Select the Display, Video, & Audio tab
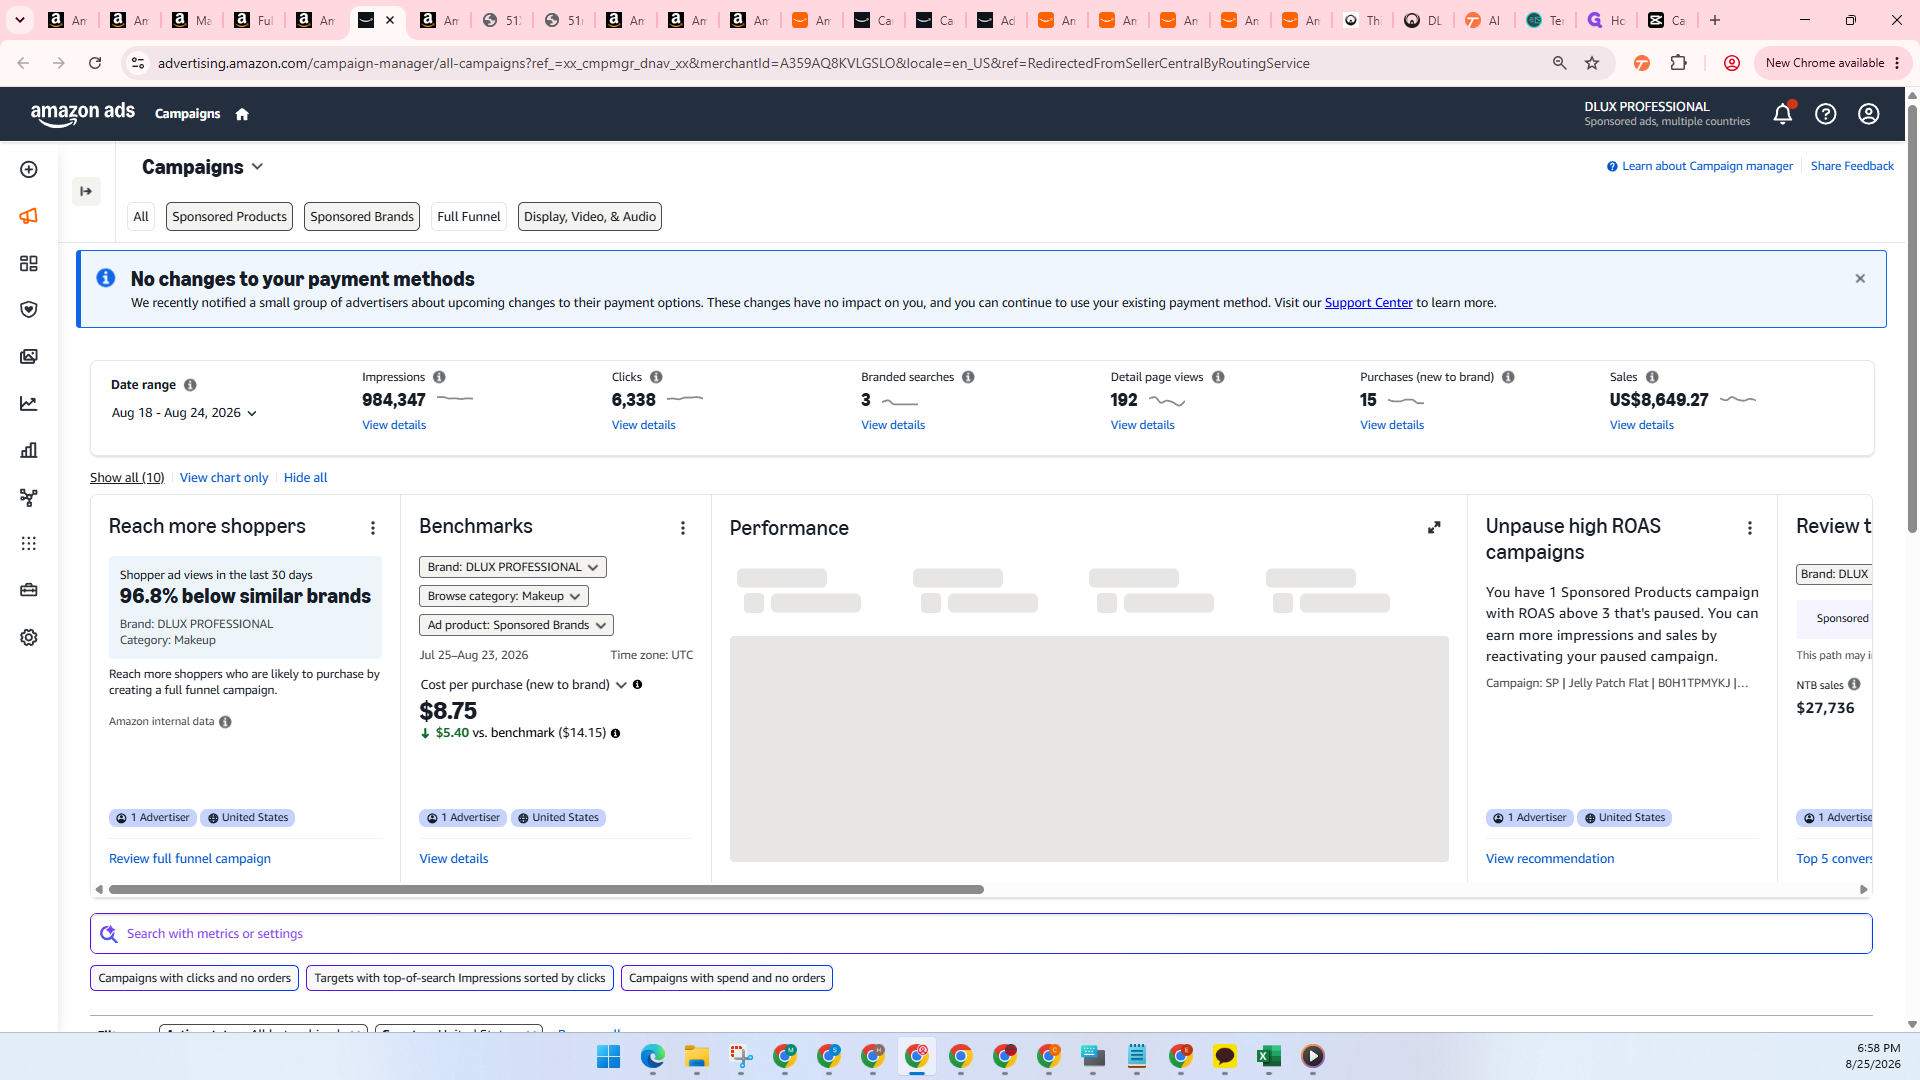 click(x=590, y=217)
